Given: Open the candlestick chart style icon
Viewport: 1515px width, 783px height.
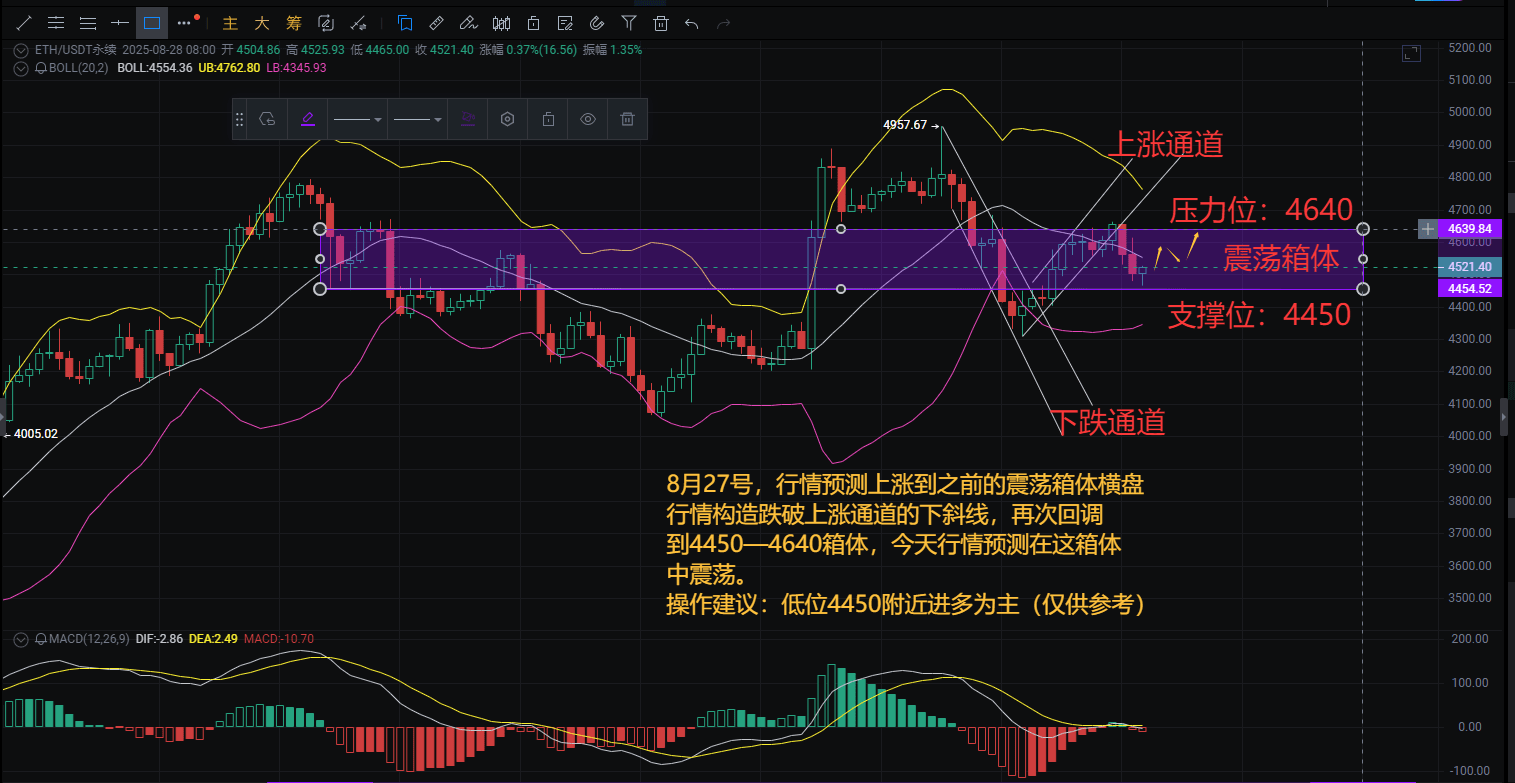Looking at the screenshot, I should 502,22.
